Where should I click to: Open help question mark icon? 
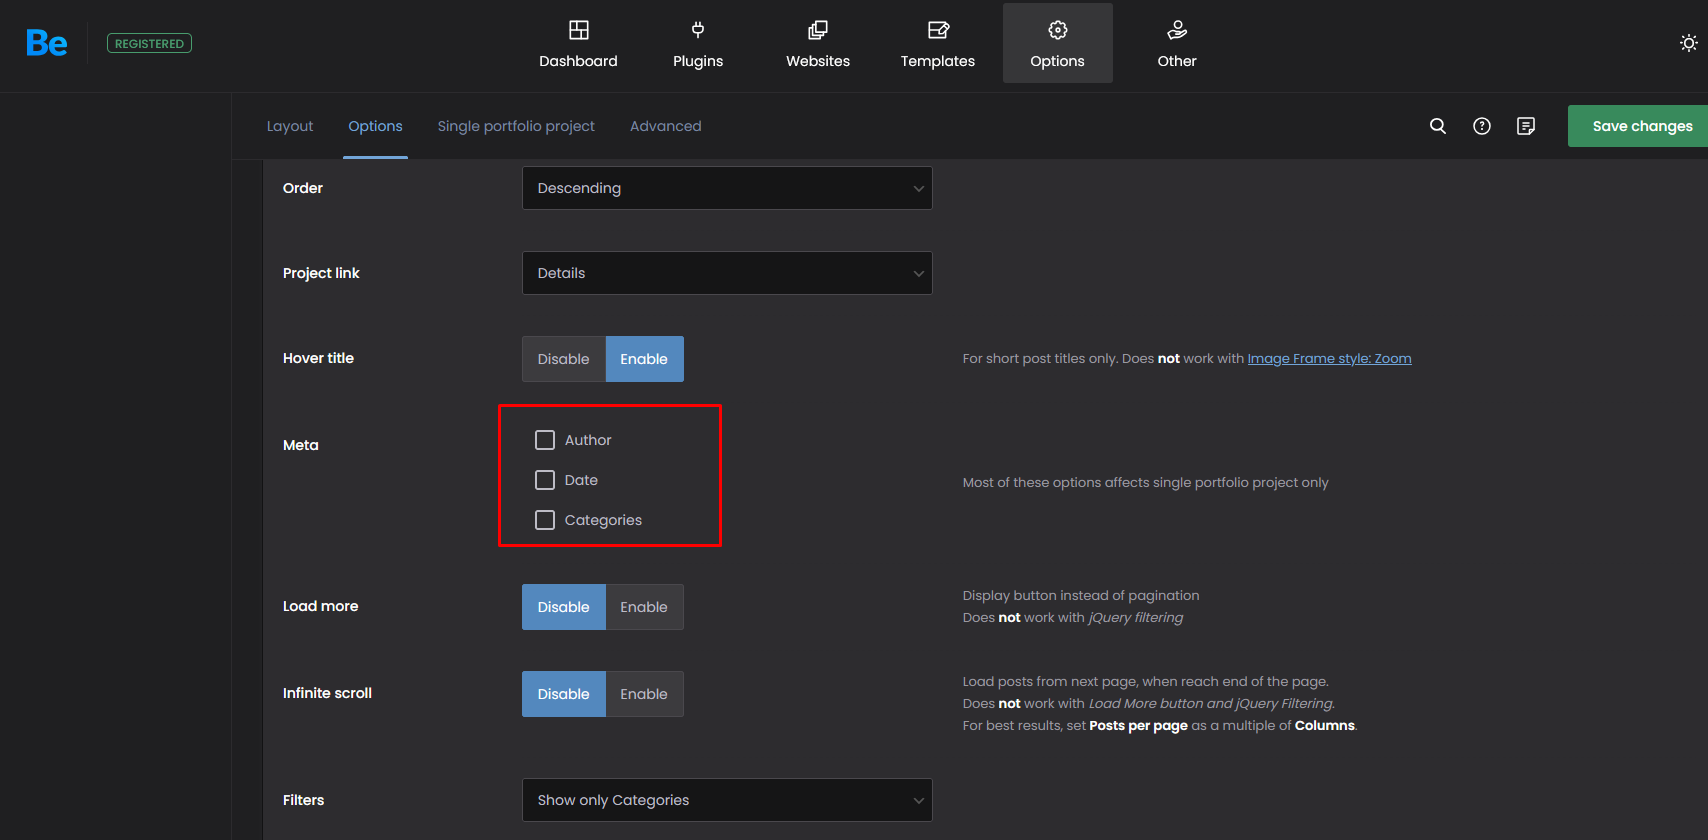click(x=1482, y=126)
